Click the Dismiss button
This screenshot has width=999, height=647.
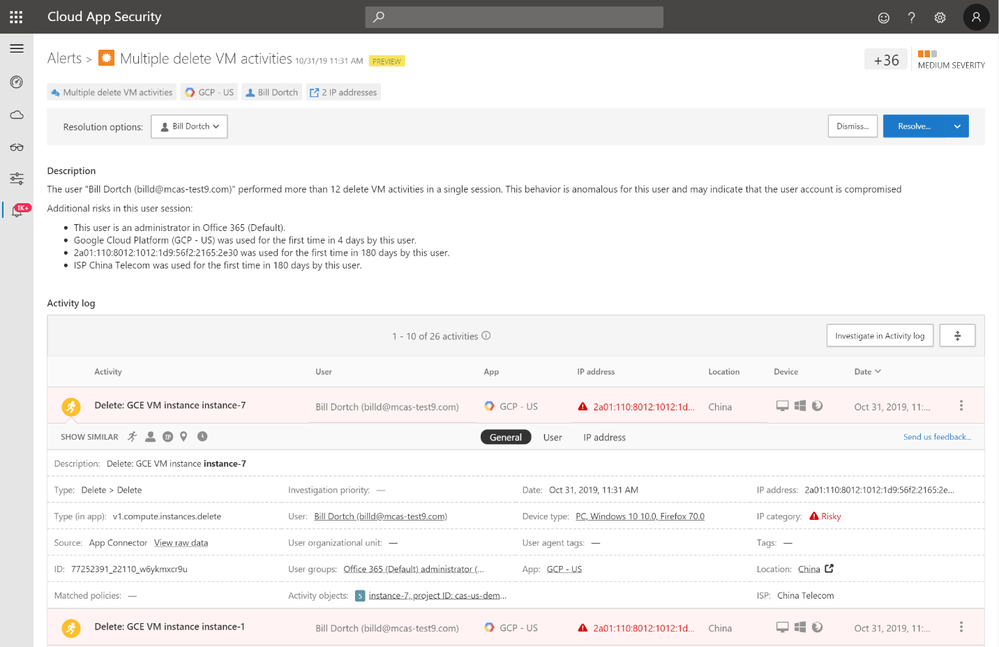pos(852,126)
